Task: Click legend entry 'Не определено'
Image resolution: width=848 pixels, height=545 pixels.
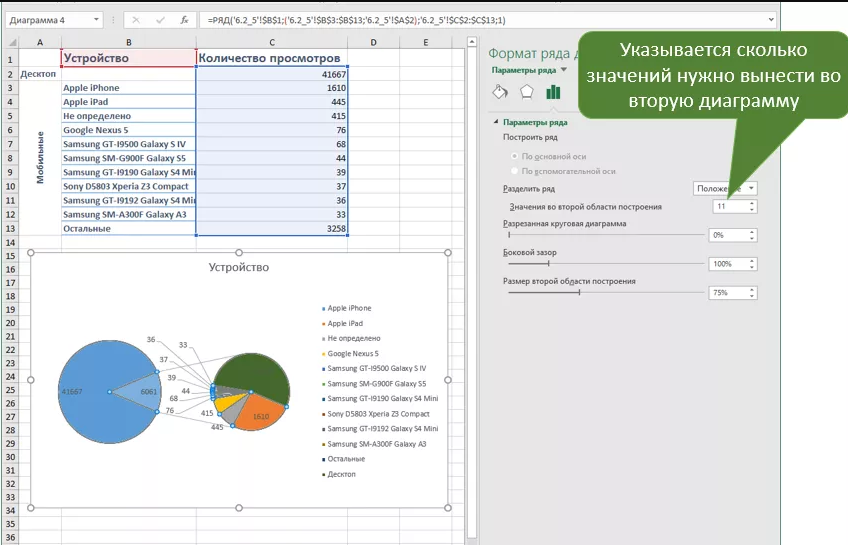Action: pos(354,338)
